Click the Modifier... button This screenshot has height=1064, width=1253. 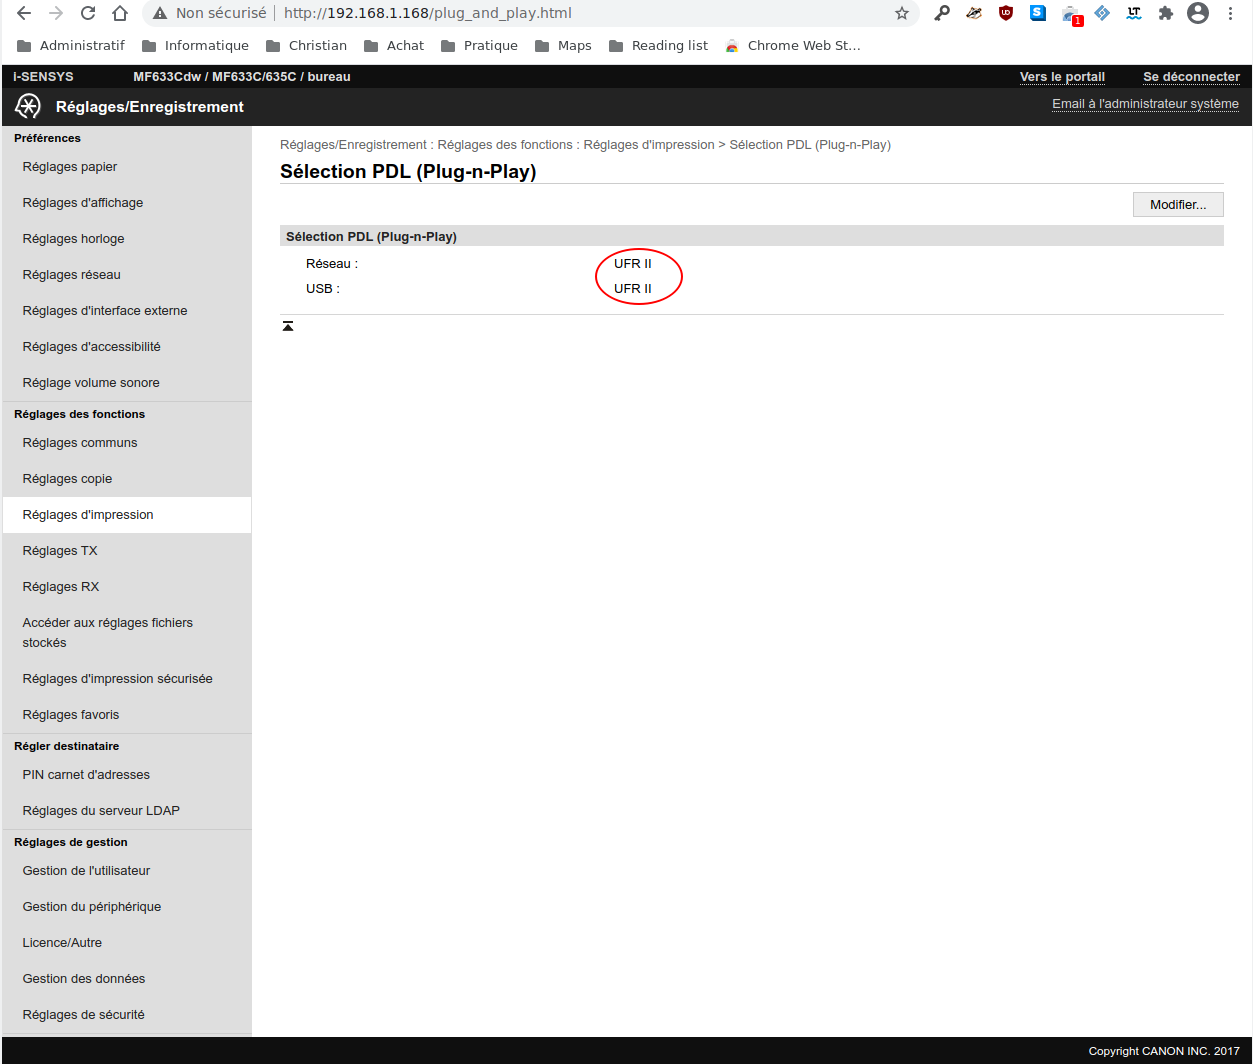coord(1178,204)
